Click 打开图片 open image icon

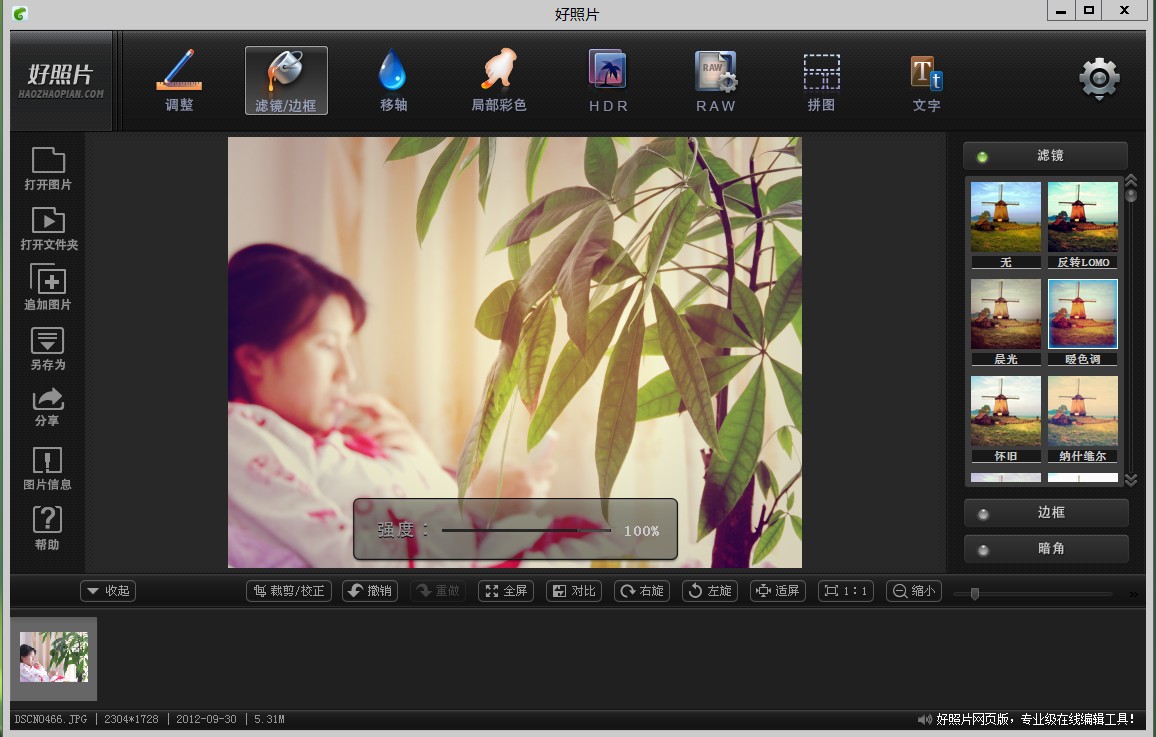(48, 168)
